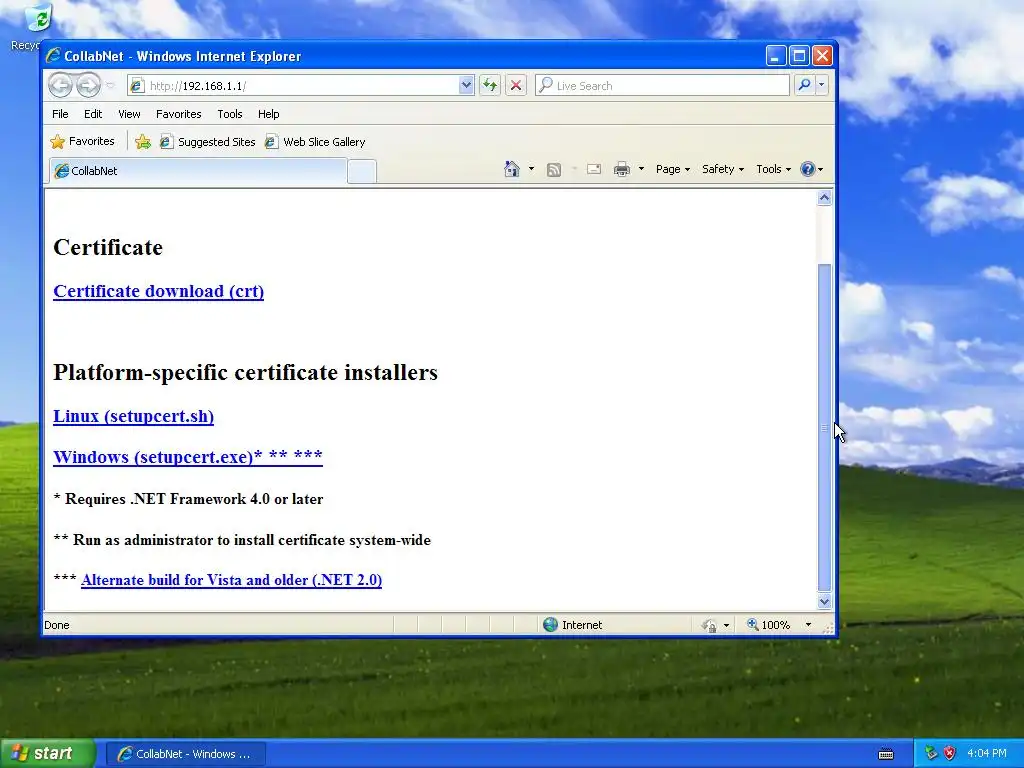Image resolution: width=1024 pixels, height=768 pixels.
Task: Follow Windows (setupcert.exe) link
Action: tap(188, 456)
